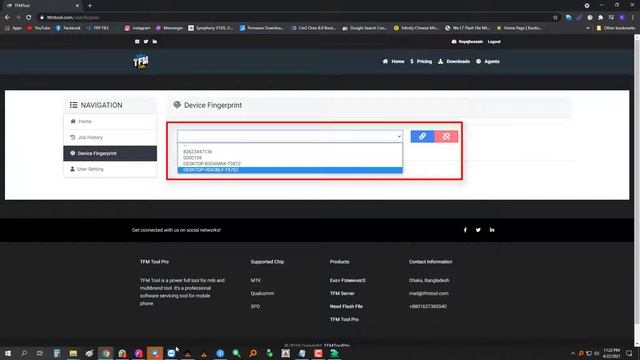Choose the 0000198 dropdown option

(192, 158)
